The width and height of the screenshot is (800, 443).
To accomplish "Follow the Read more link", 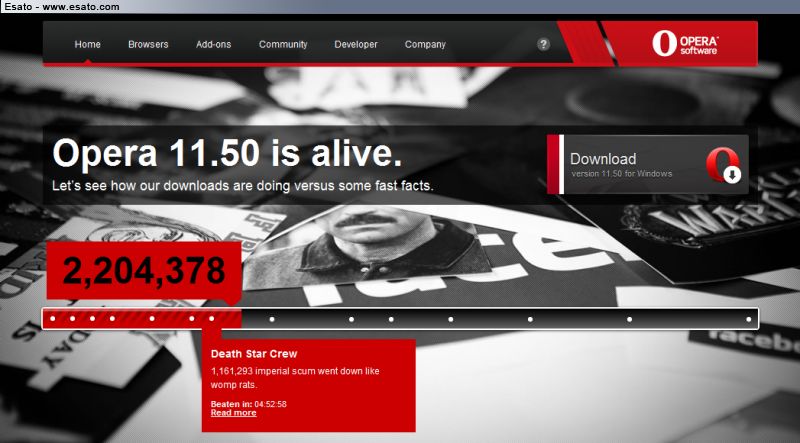I will [x=234, y=412].
